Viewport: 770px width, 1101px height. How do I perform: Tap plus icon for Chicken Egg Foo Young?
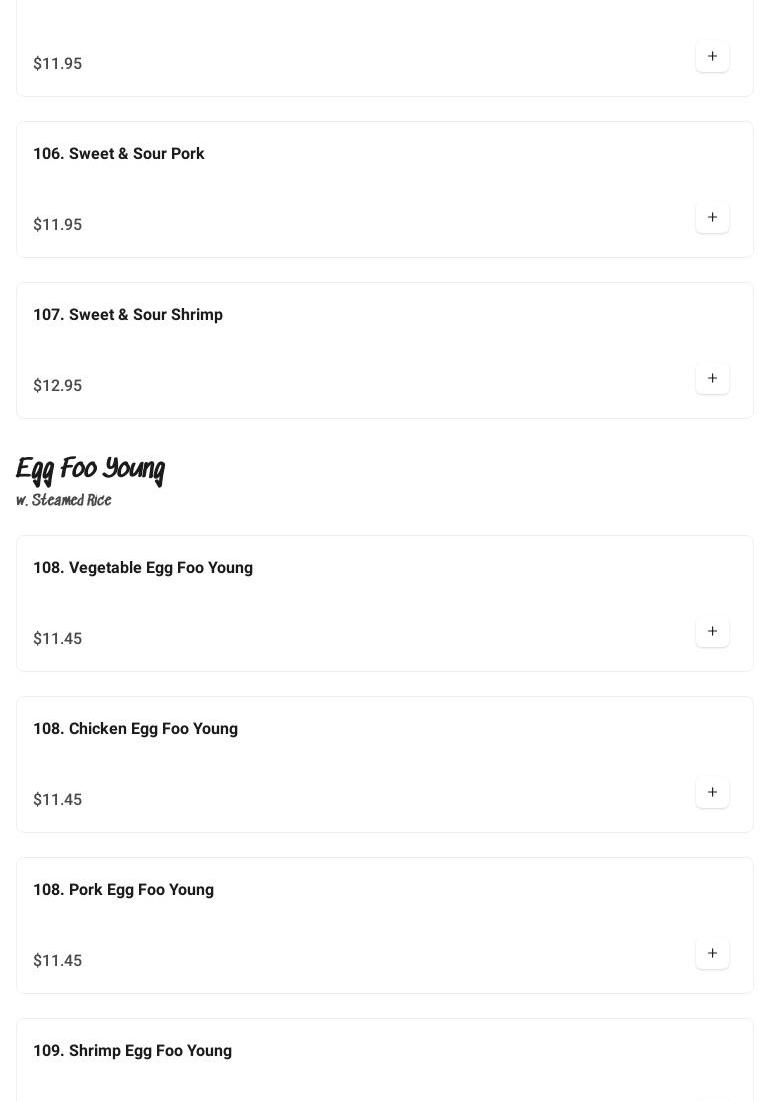pyautogui.click(x=712, y=793)
